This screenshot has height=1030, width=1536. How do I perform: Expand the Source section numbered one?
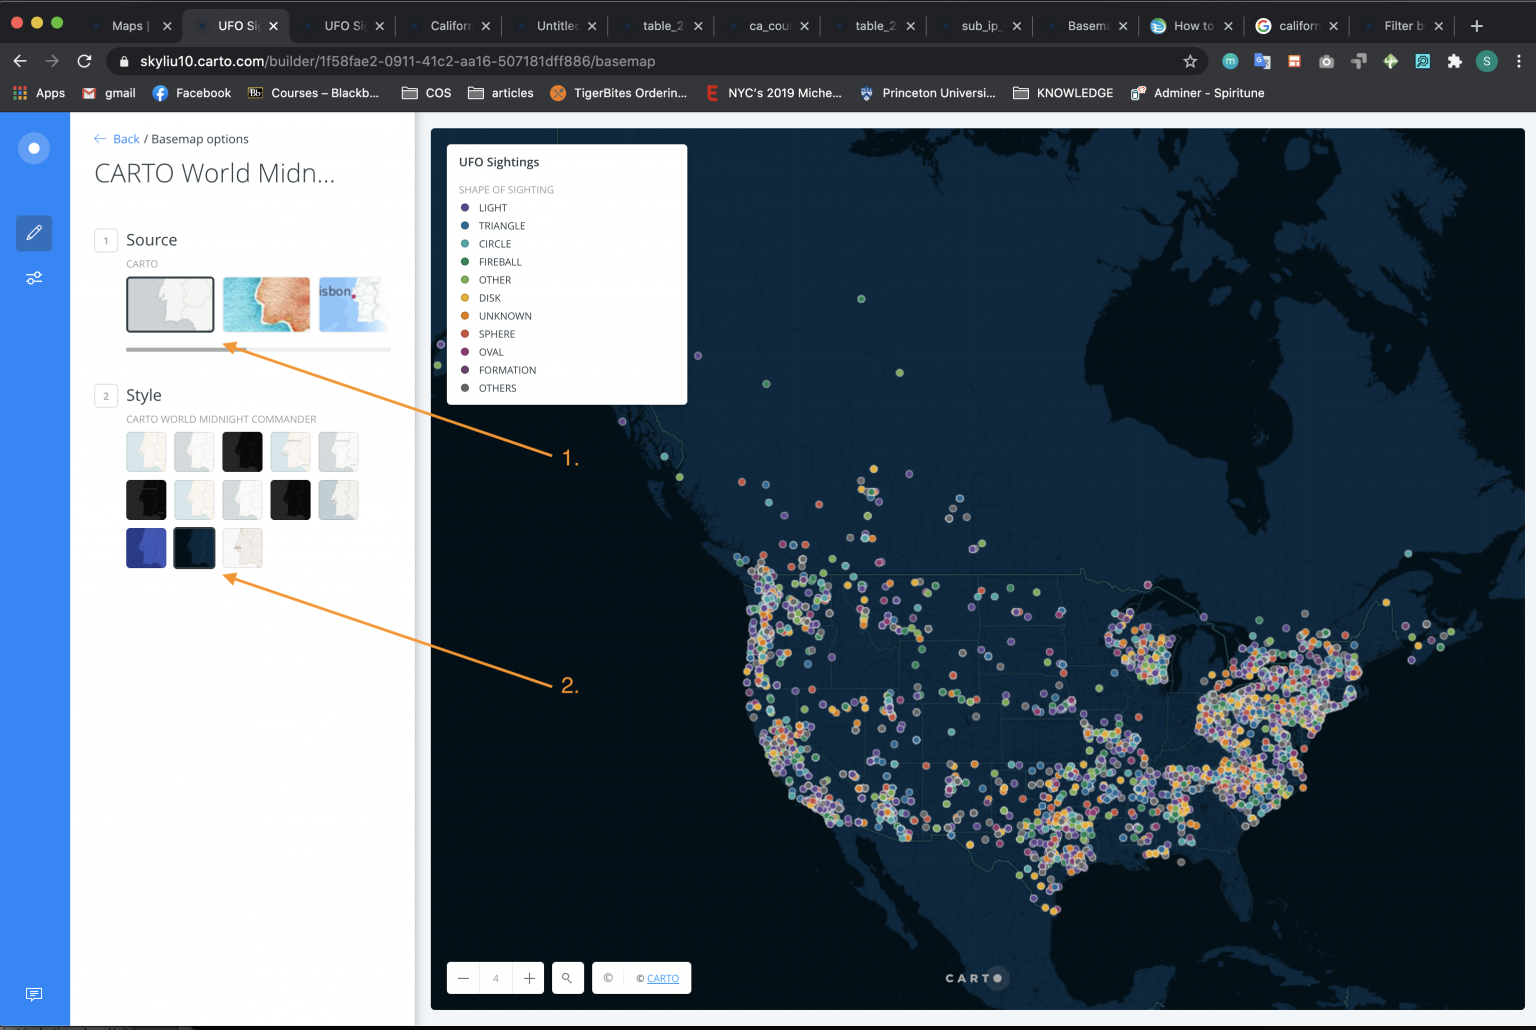(105, 240)
